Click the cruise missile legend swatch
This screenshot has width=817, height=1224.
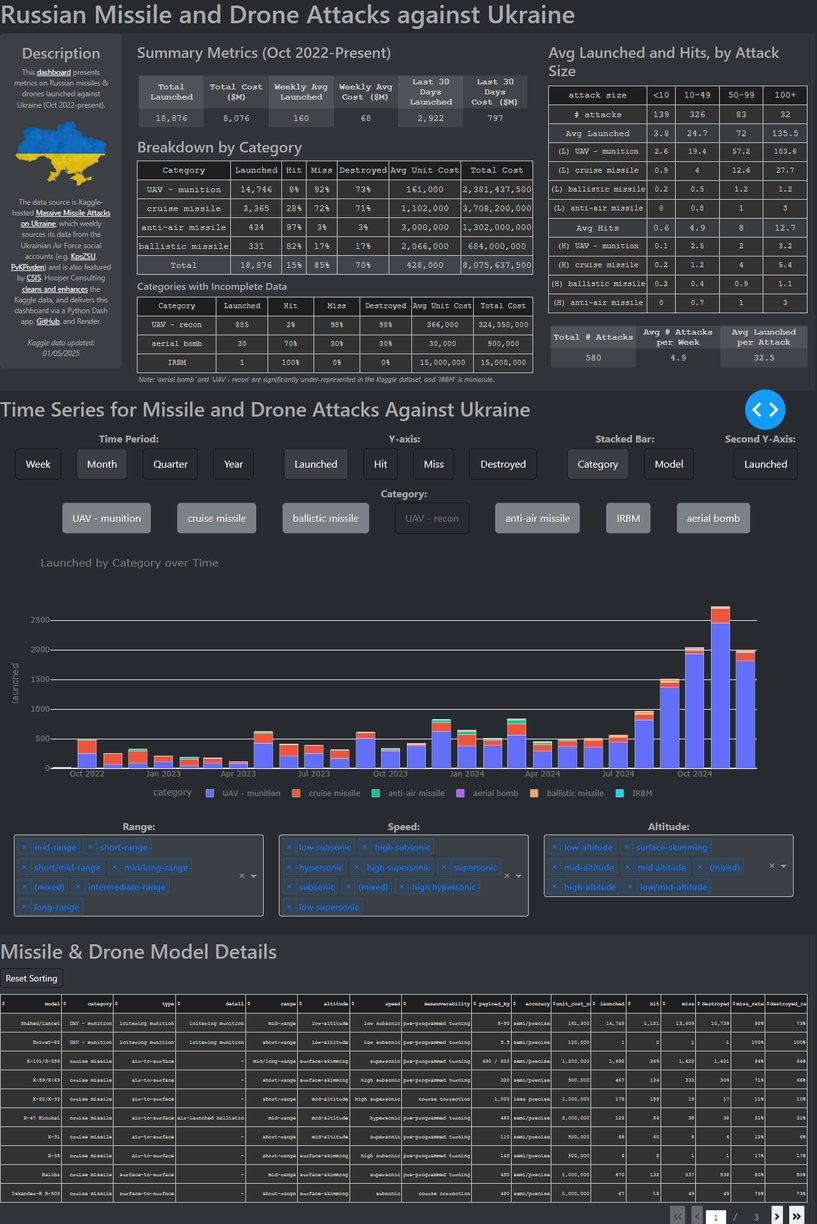(297, 793)
